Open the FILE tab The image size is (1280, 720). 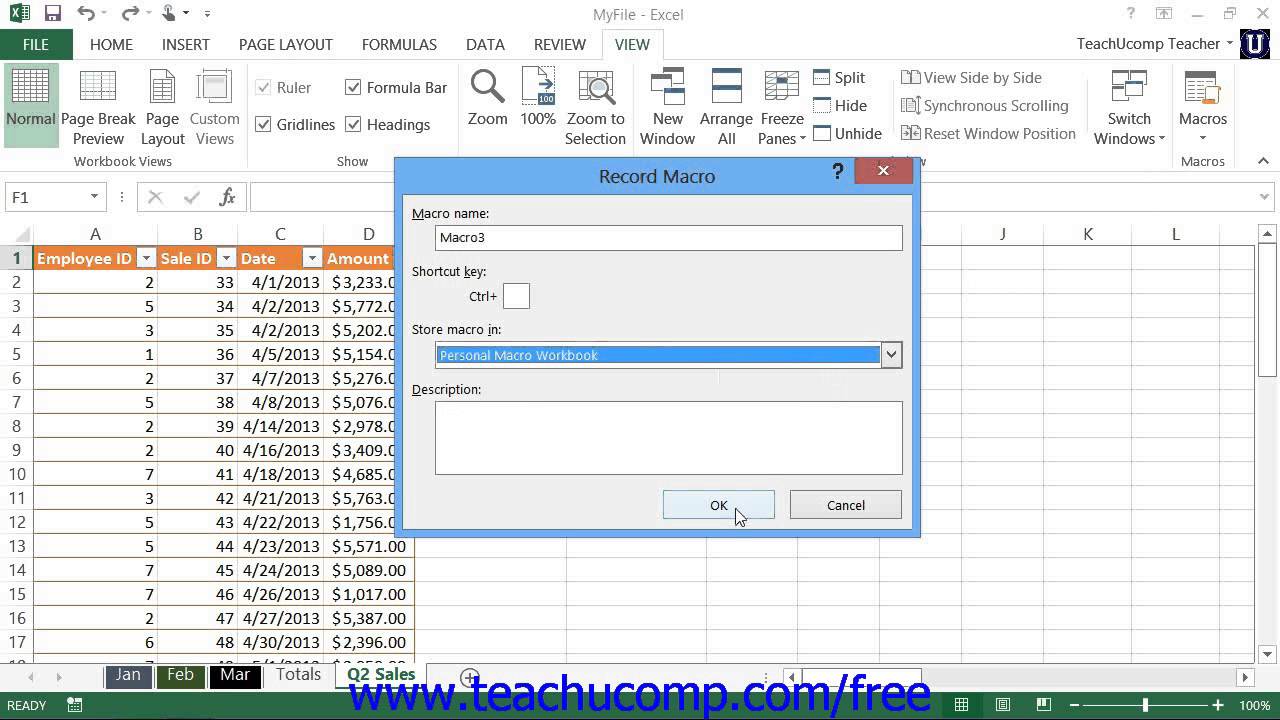[36, 44]
